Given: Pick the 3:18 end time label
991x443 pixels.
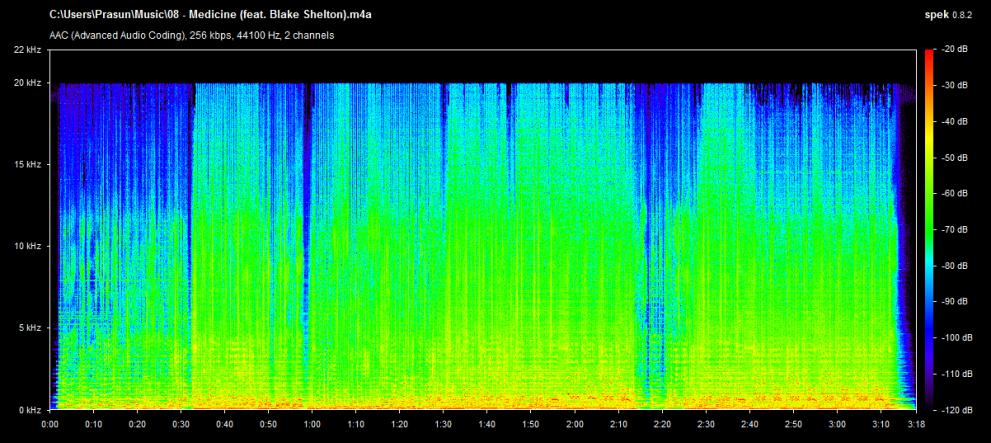Looking at the screenshot, I should (914, 424).
